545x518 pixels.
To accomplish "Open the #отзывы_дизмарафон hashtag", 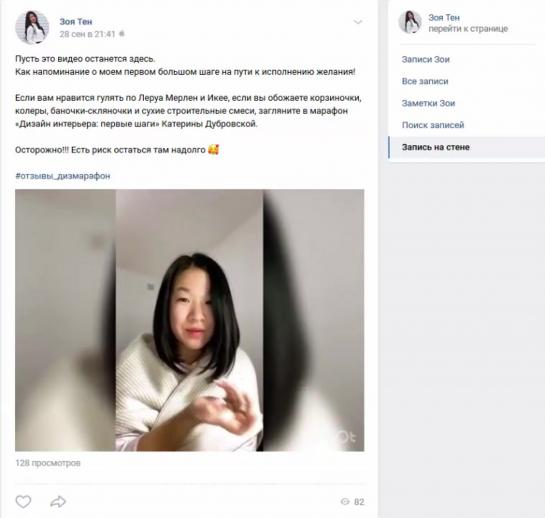I will coord(63,176).
